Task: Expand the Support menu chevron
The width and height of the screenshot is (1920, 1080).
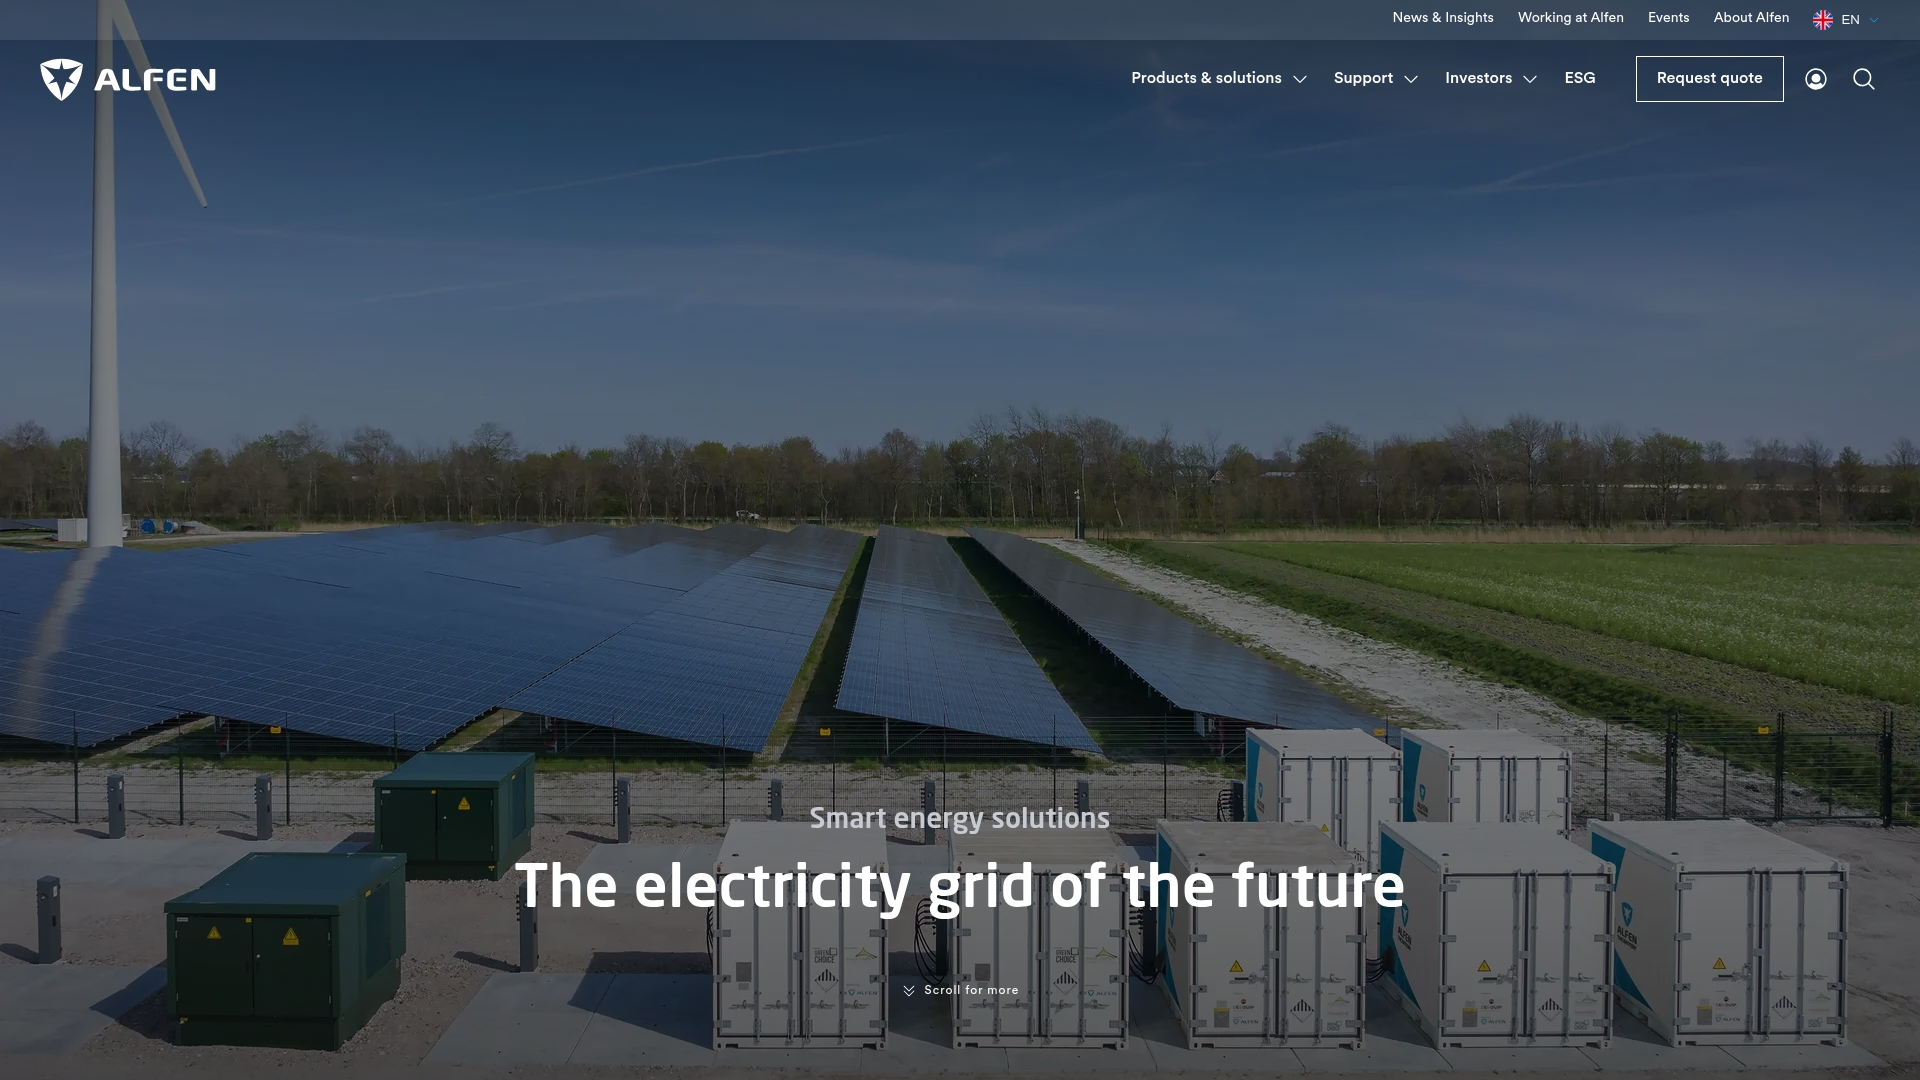Action: (1411, 79)
